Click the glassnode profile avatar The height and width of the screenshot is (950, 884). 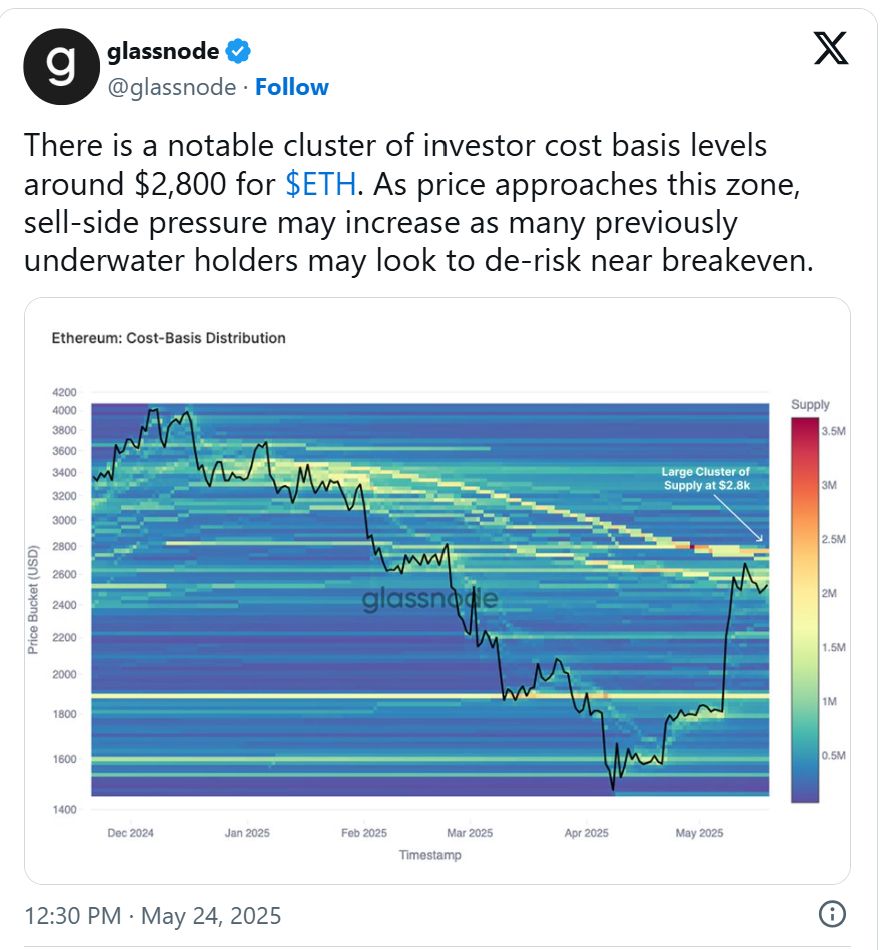61,66
